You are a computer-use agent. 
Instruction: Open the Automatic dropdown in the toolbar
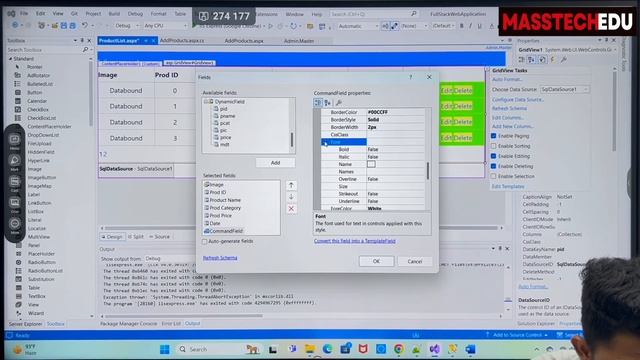[x=358, y=26]
